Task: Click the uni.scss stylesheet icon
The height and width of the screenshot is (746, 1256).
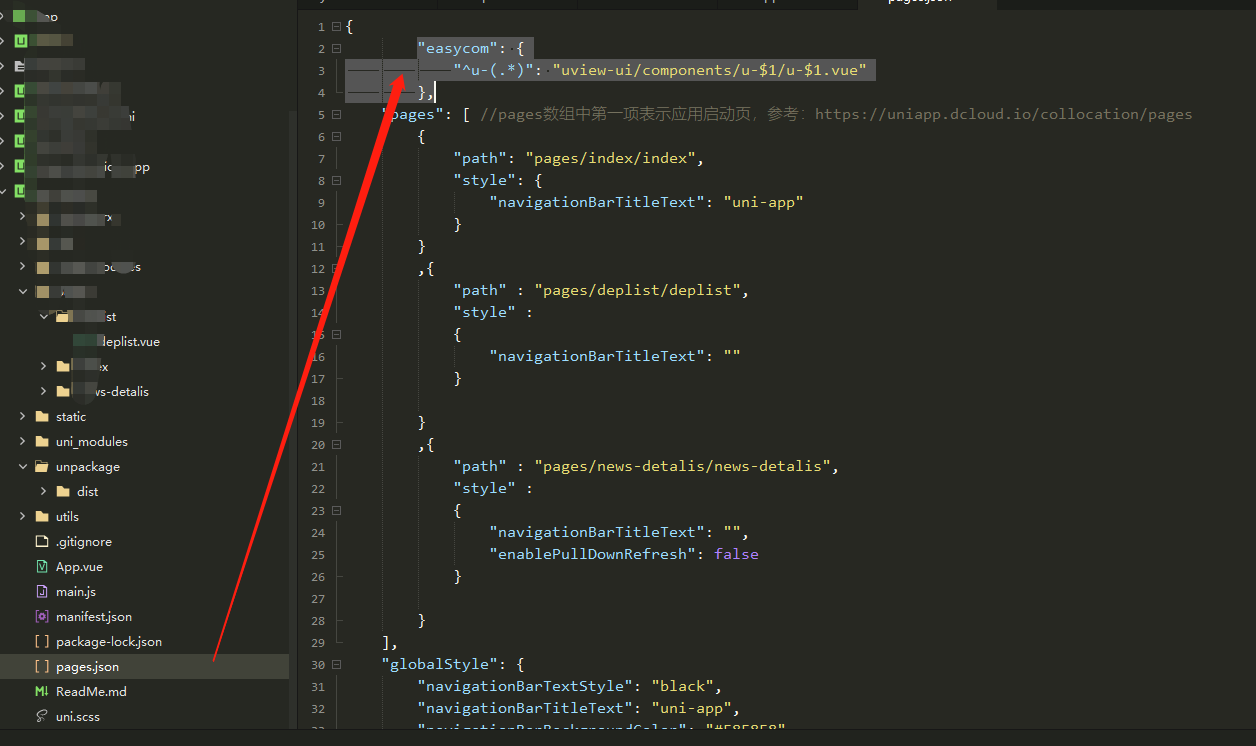Action: tap(42, 717)
